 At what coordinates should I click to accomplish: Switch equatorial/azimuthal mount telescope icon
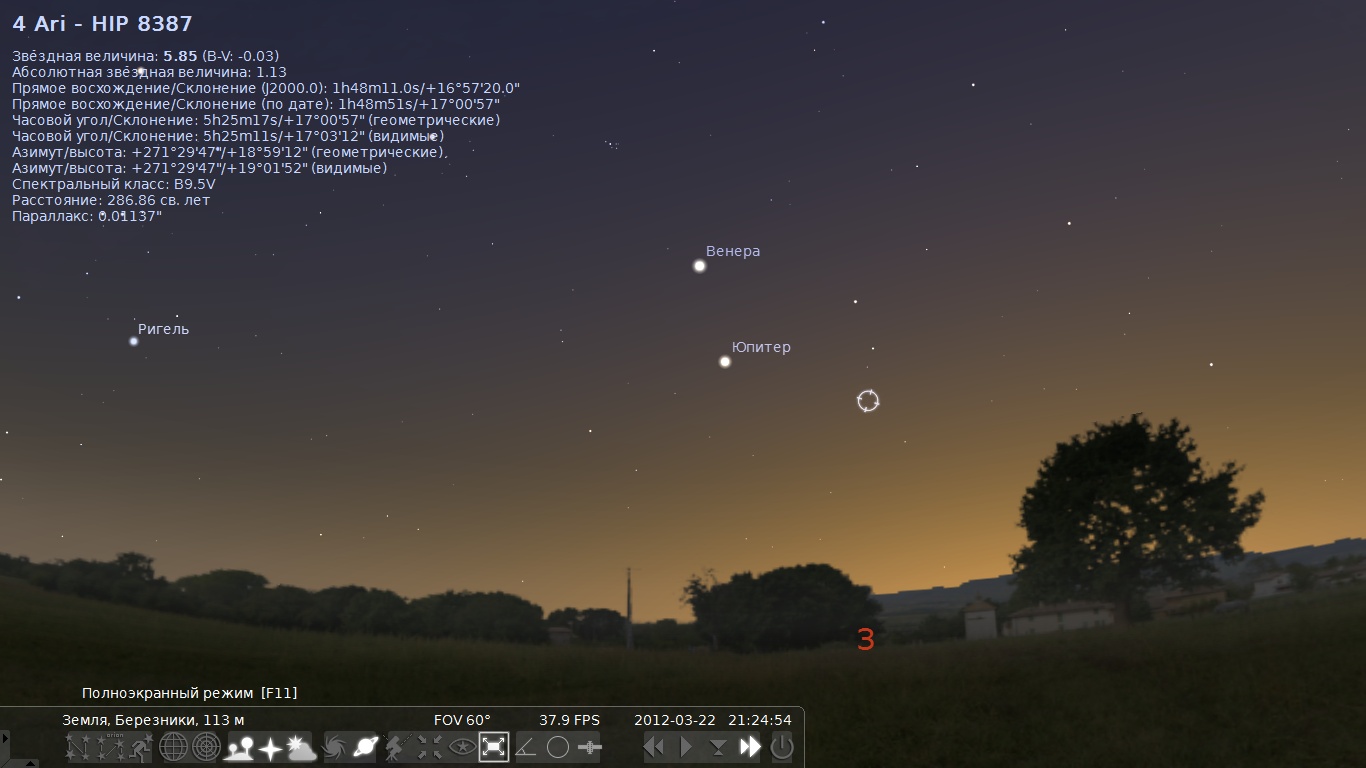pyautogui.click(x=397, y=747)
